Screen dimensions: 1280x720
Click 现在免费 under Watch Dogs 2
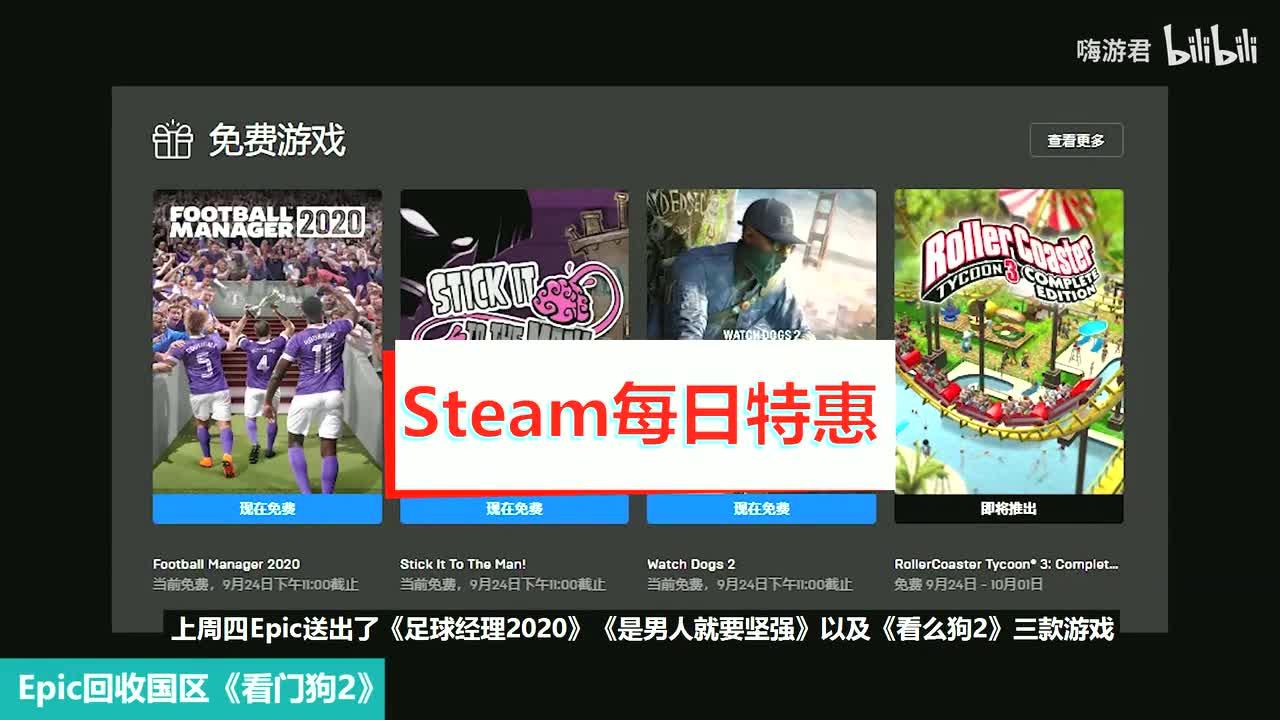[761, 509]
